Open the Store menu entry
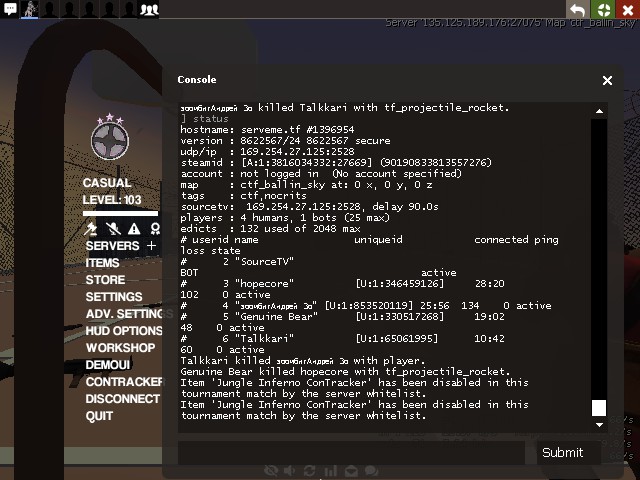Viewport: 640px width, 480px height. point(105,280)
